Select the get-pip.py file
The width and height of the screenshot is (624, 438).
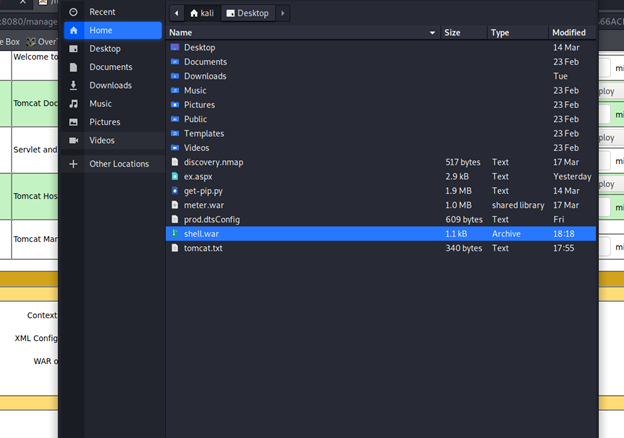[381, 191]
